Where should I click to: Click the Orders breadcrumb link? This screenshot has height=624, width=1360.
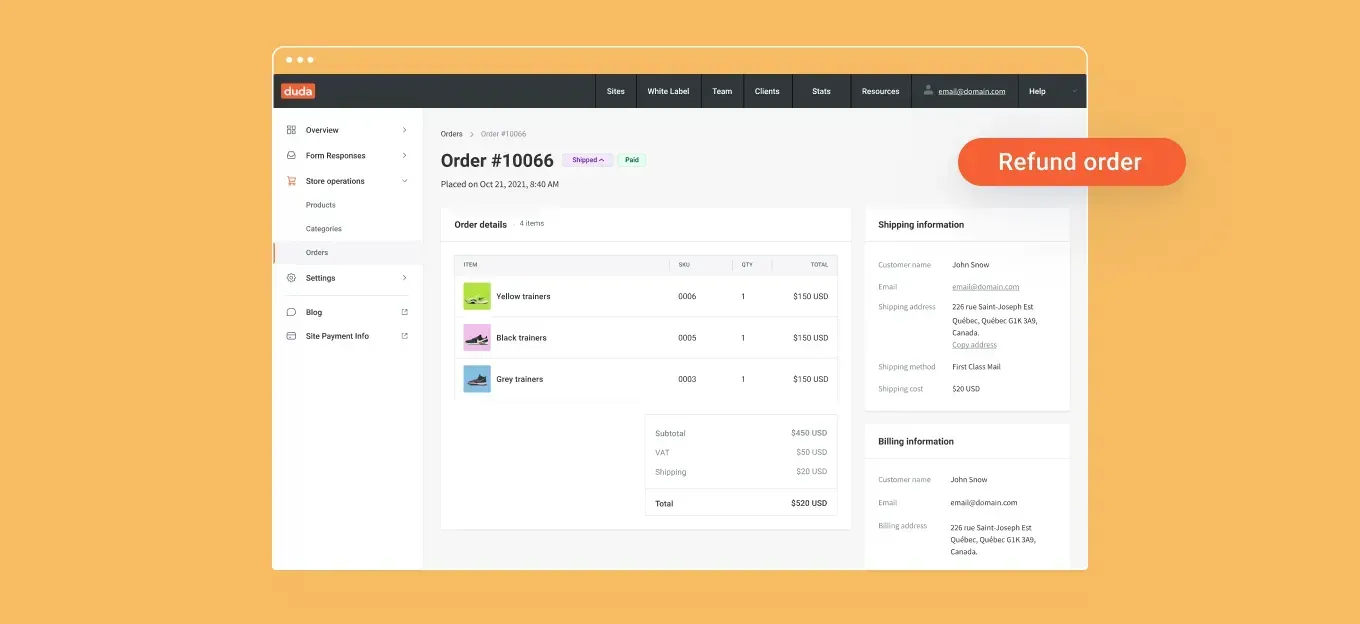pyautogui.click(x=452, y=134)
